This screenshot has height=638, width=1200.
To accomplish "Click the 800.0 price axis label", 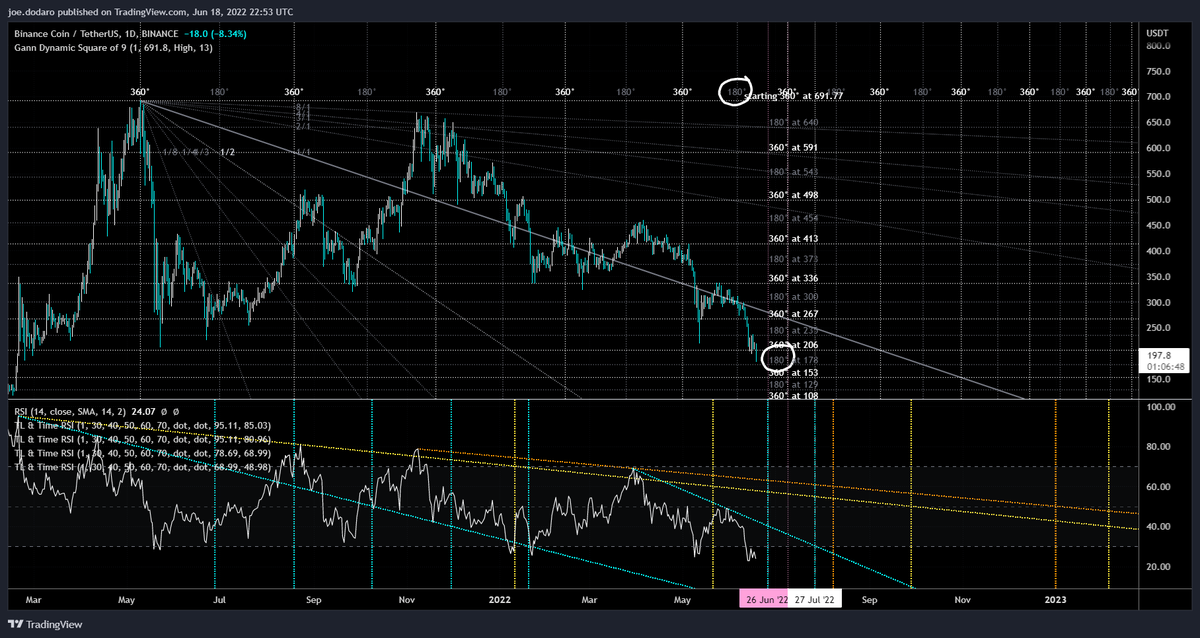I will 1157,46.
